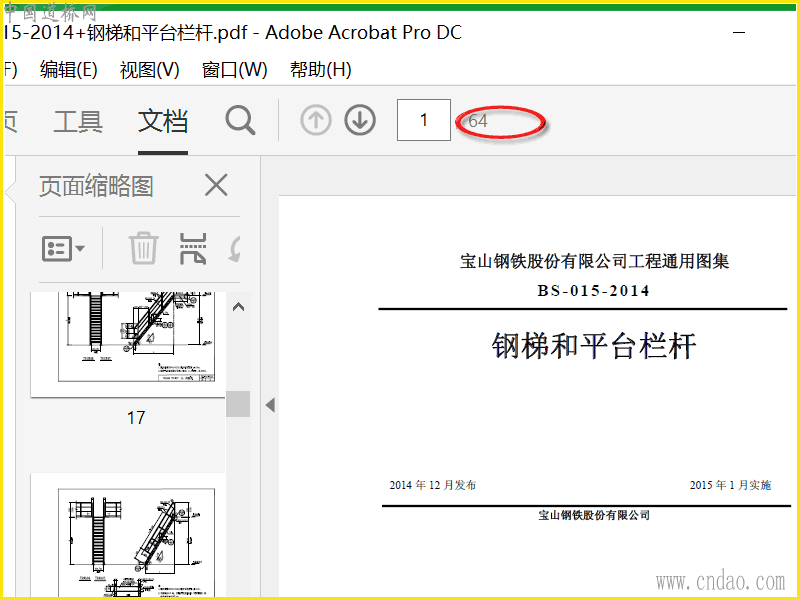Click the 页面缩略图 panel title
This screenshot has width=800, height=600.
point(96,186)
